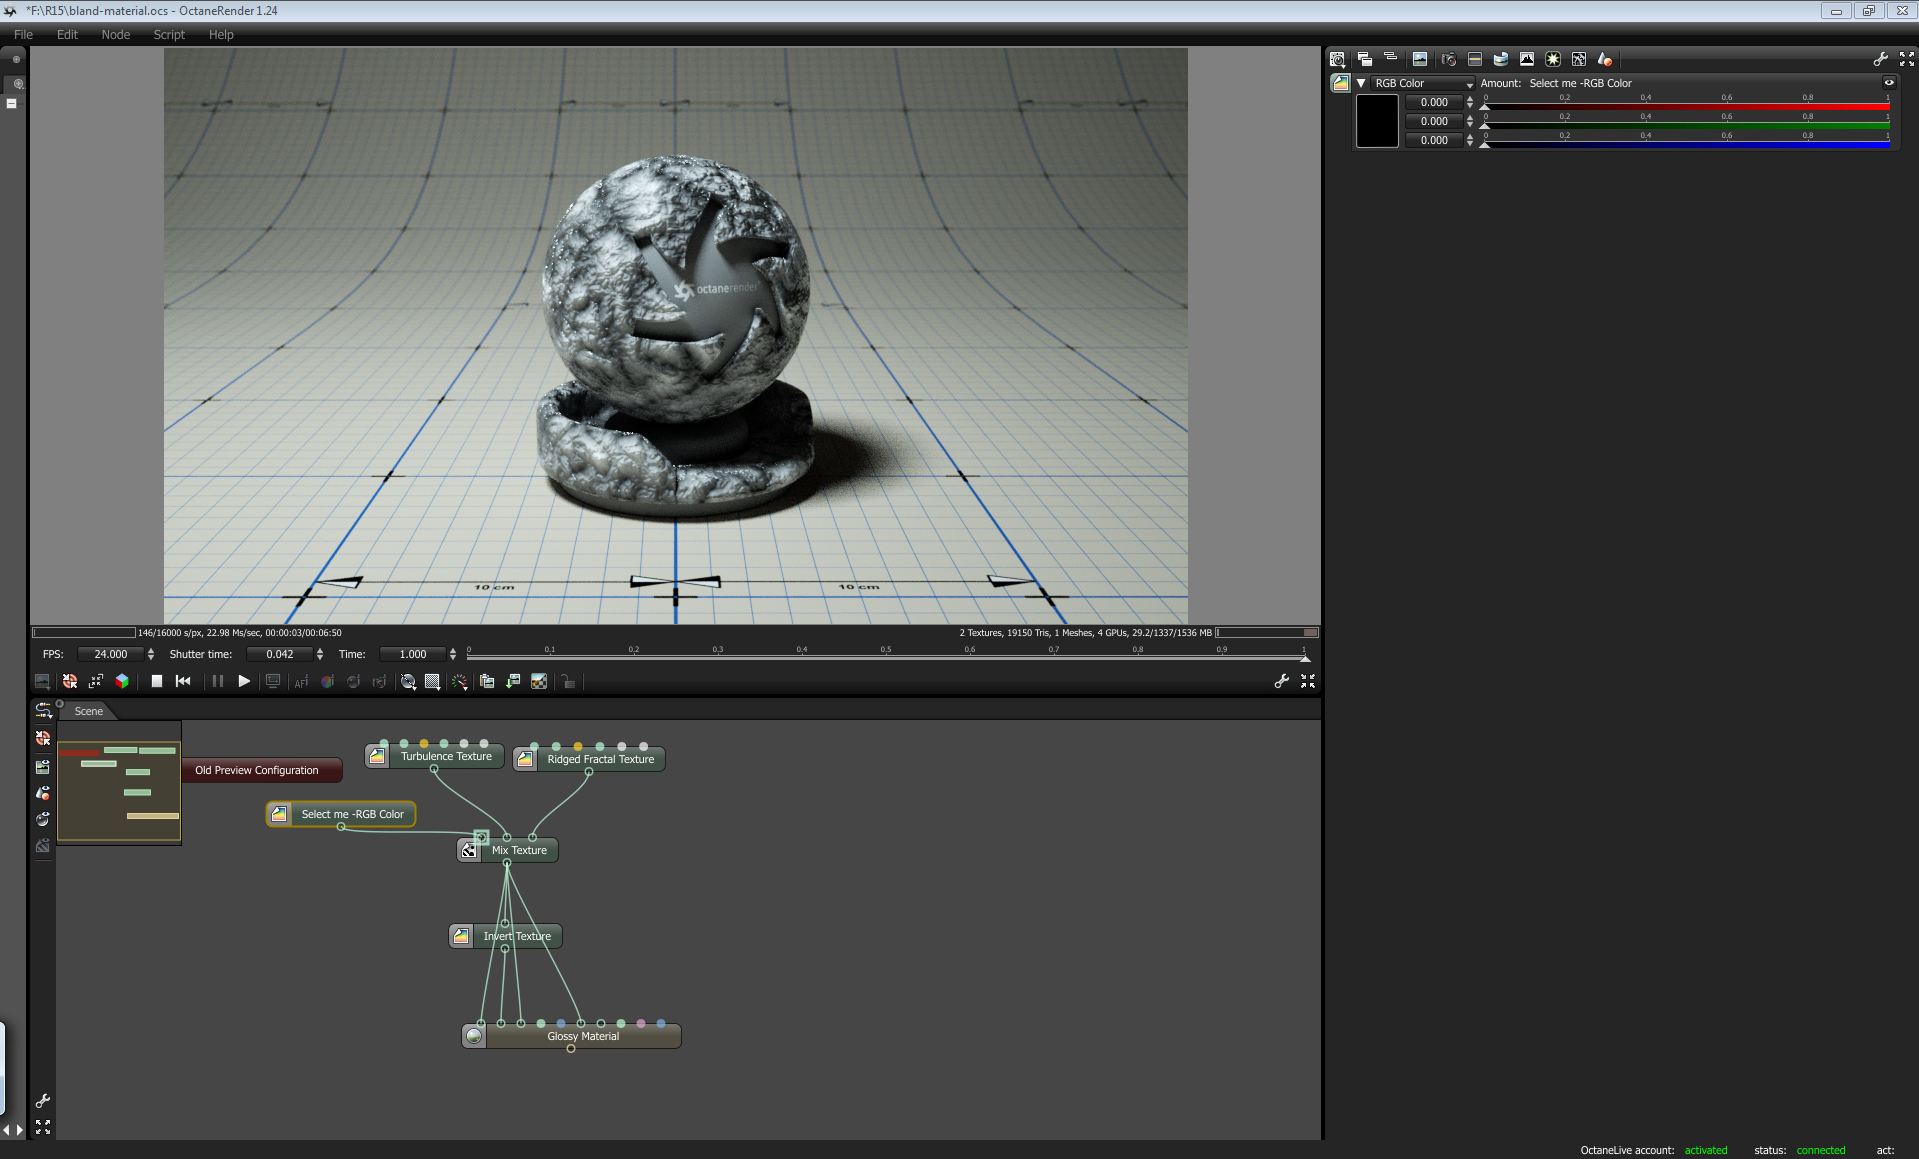
Task: Click the FPS value field
Action: tap(110, 654)
